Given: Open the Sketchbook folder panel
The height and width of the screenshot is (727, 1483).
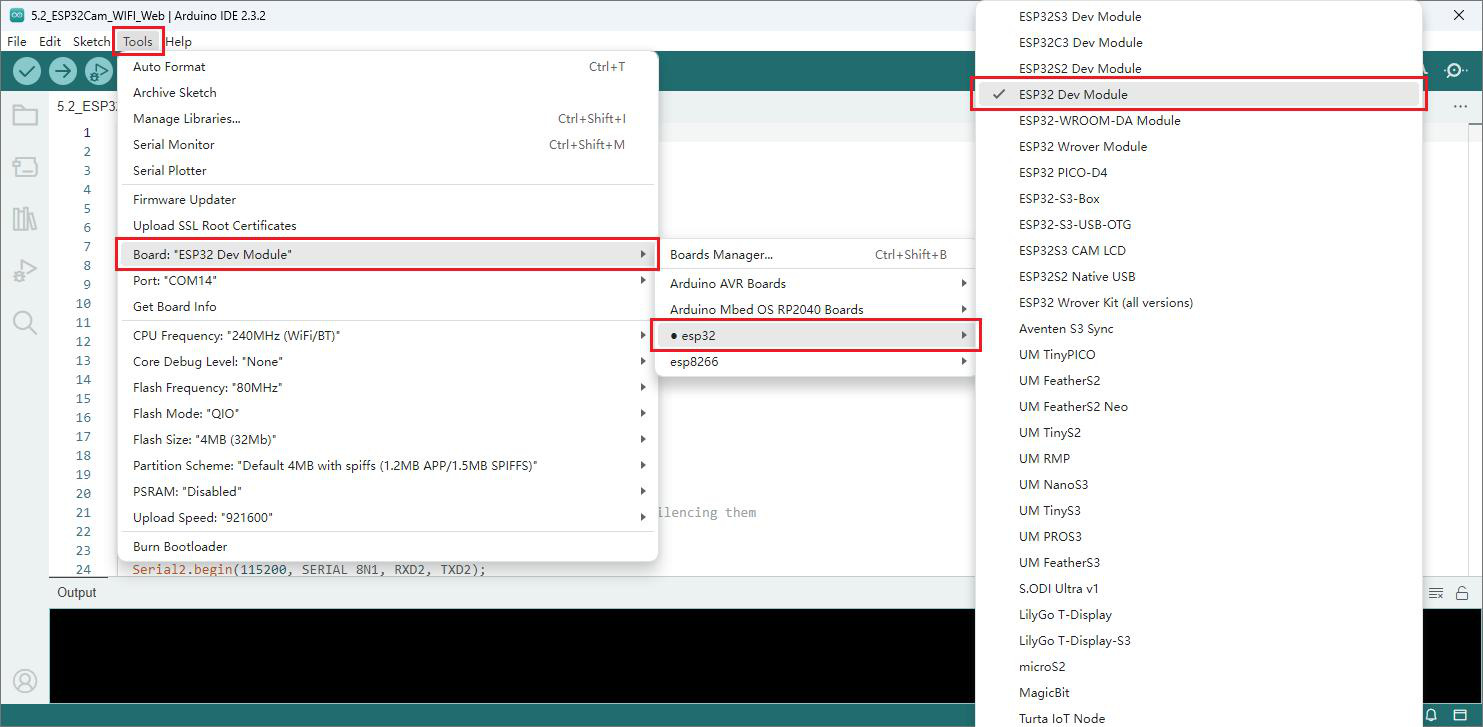Looking at the screenshot, I should [x=25, y=115].
